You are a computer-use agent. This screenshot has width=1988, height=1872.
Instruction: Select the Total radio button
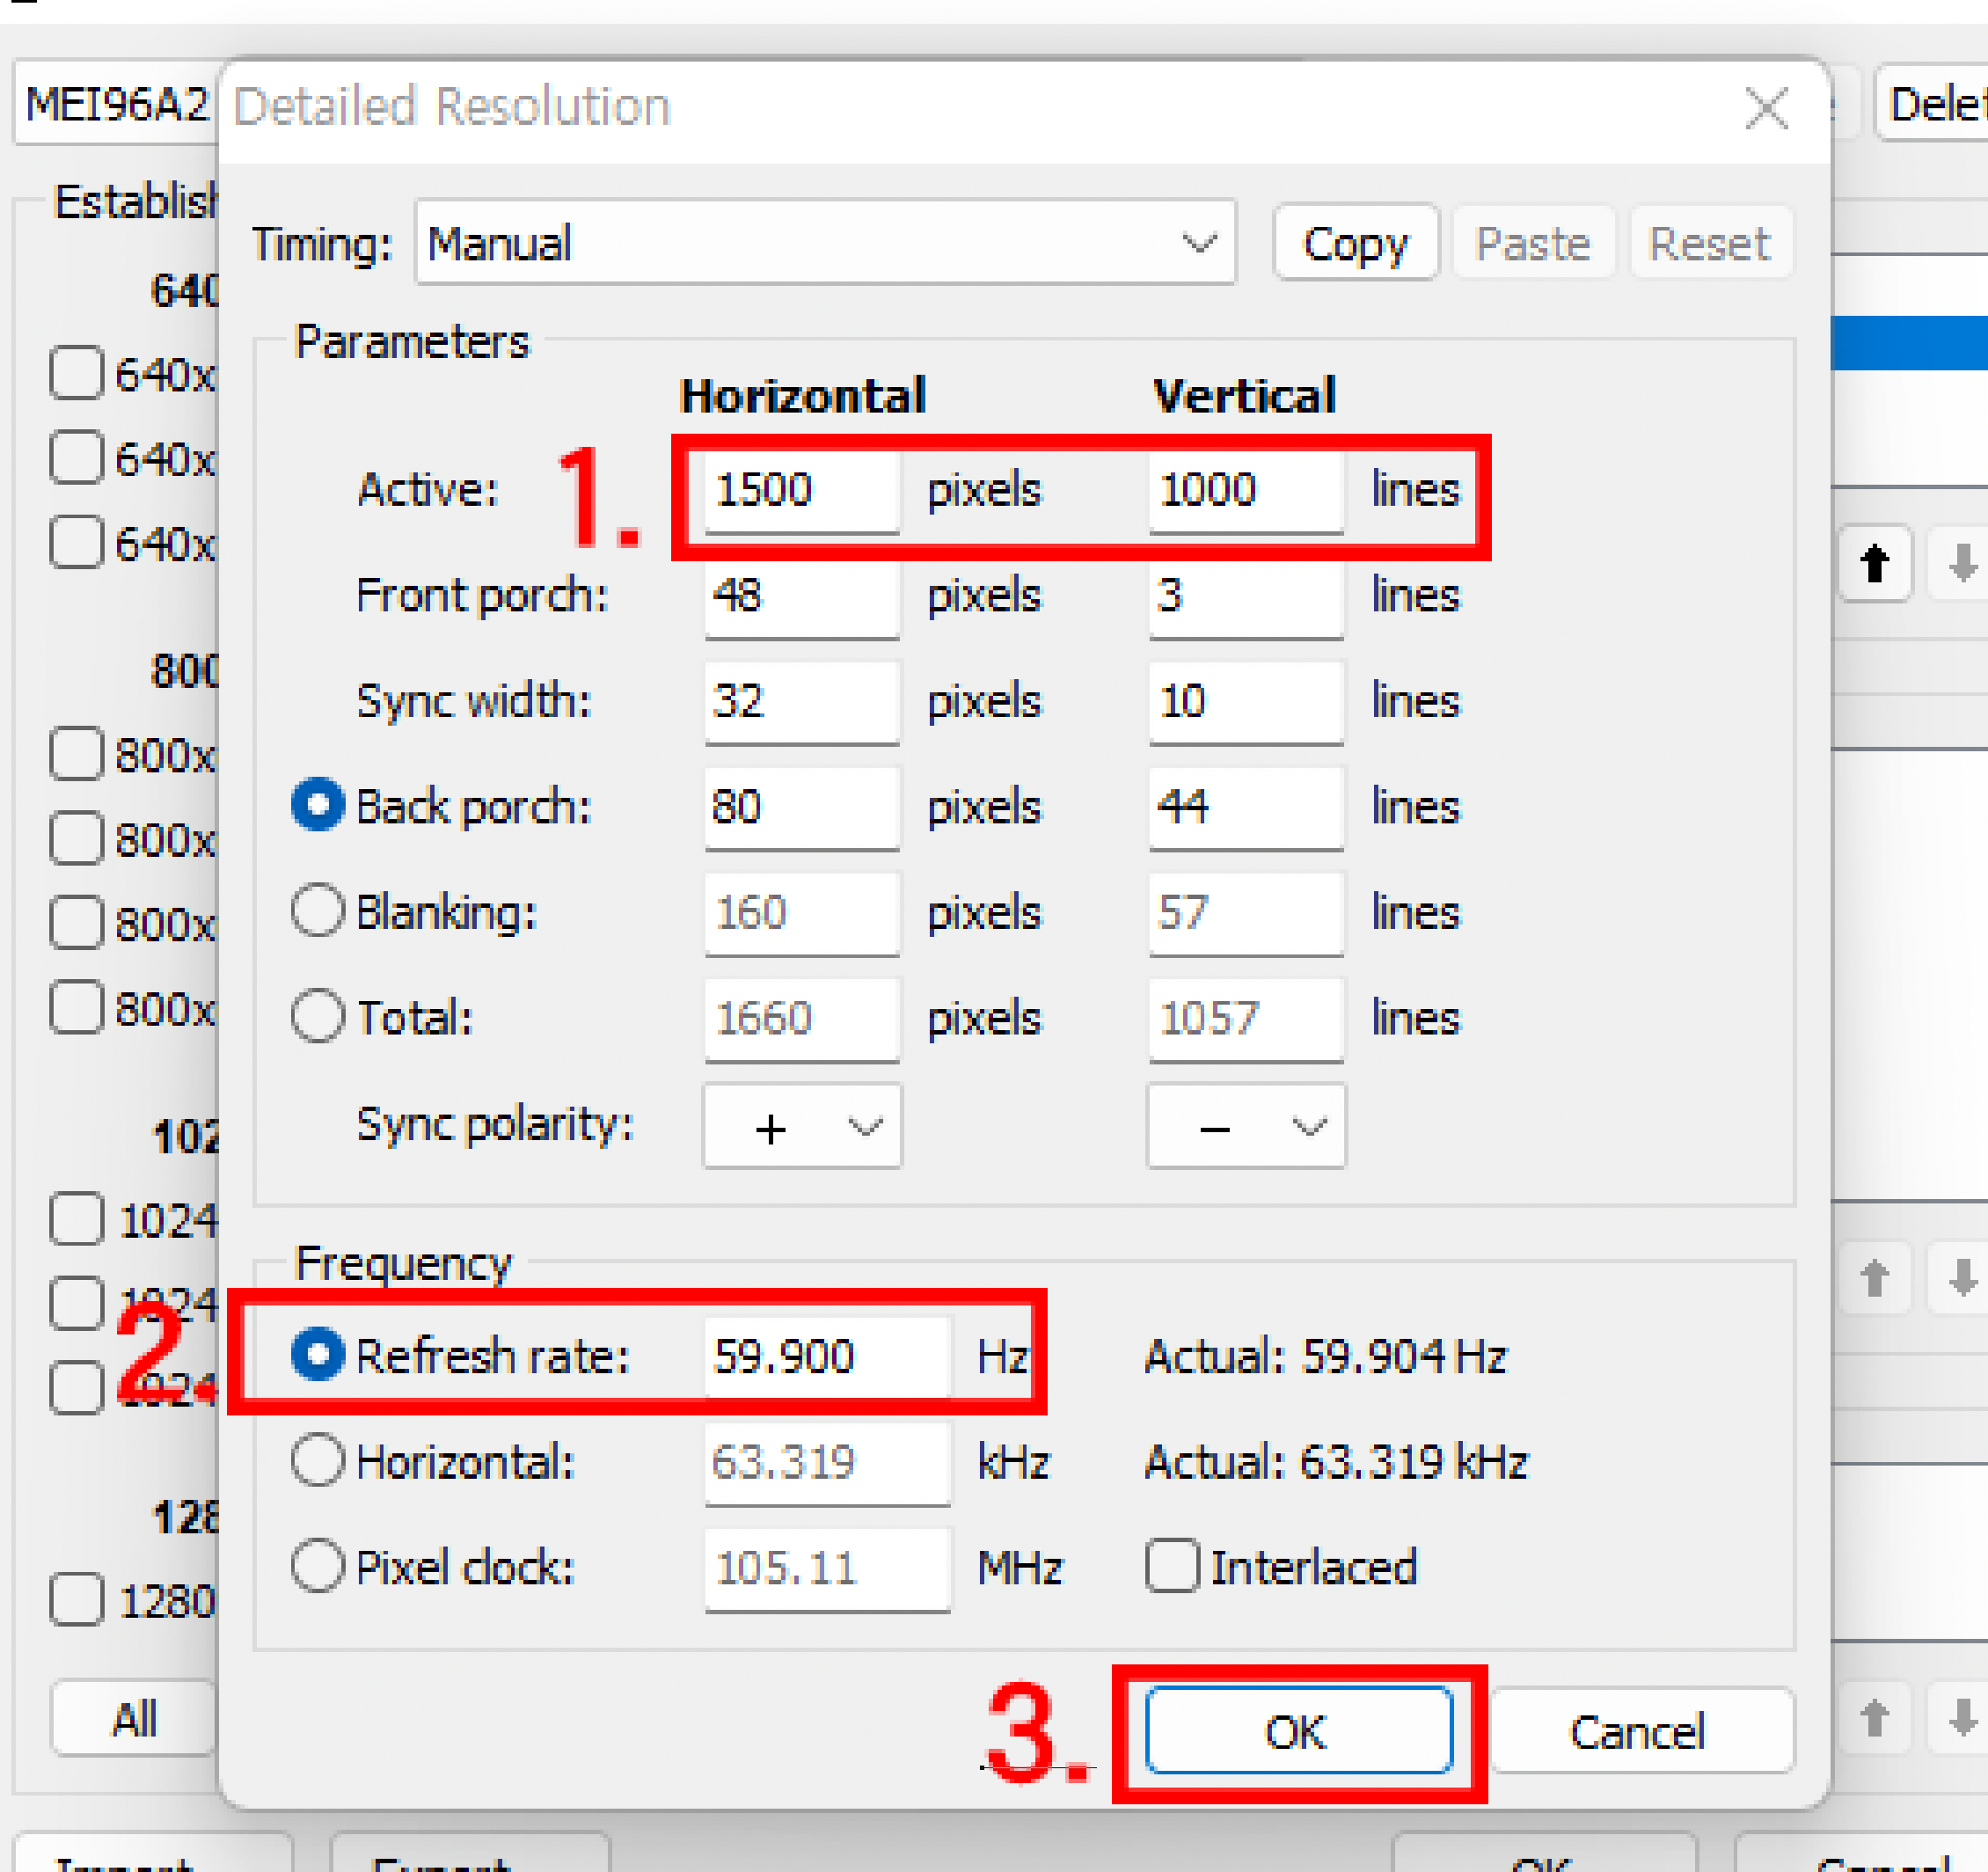point(318,1017)
